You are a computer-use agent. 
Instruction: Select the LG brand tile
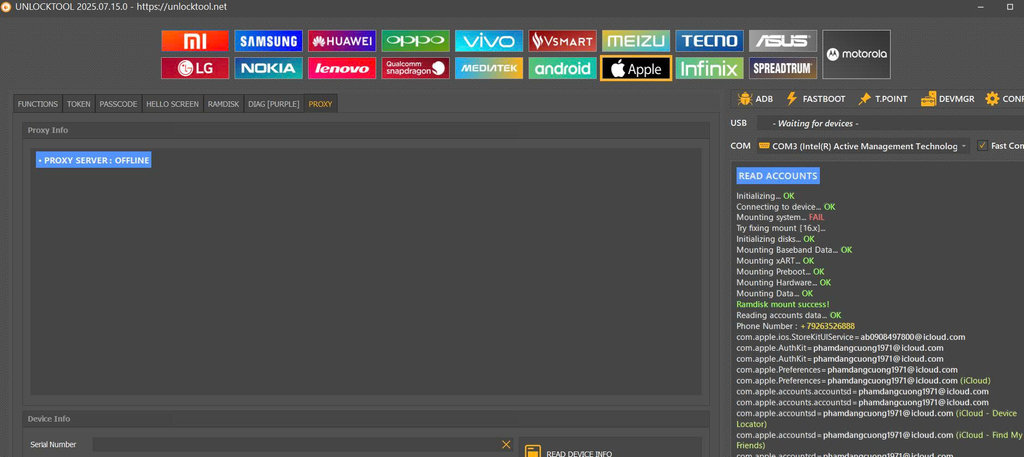point(195,68)
